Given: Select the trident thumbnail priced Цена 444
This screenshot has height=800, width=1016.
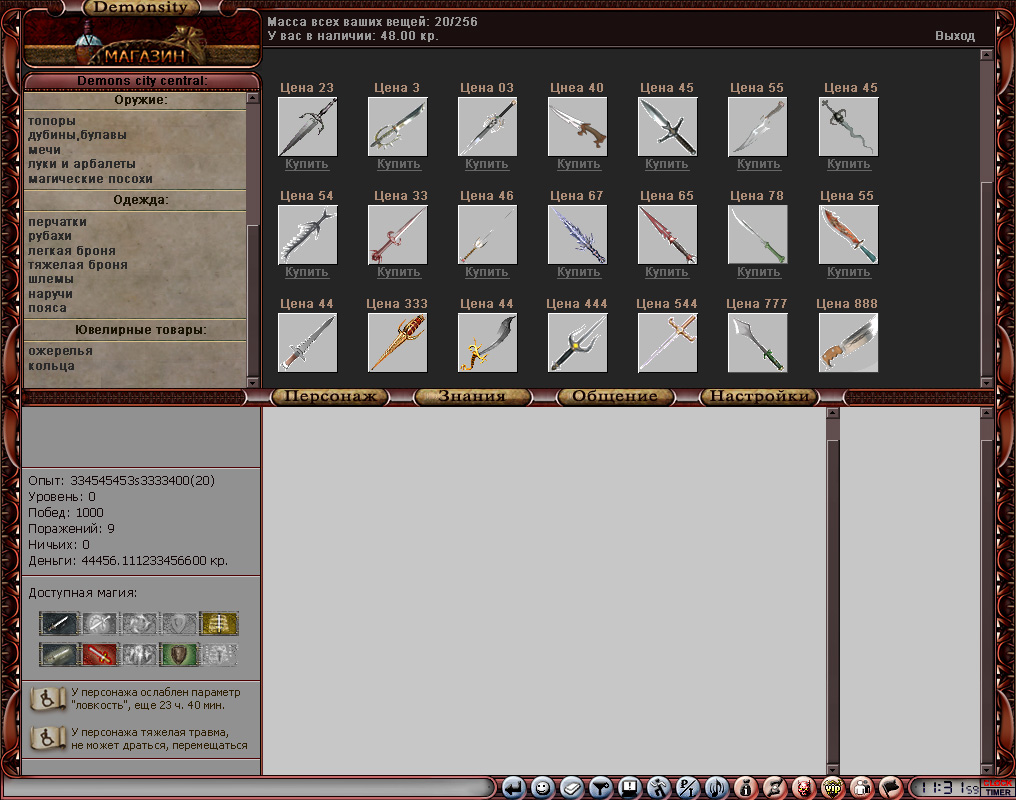Looking at the screenshot, I should click(577, 343).
